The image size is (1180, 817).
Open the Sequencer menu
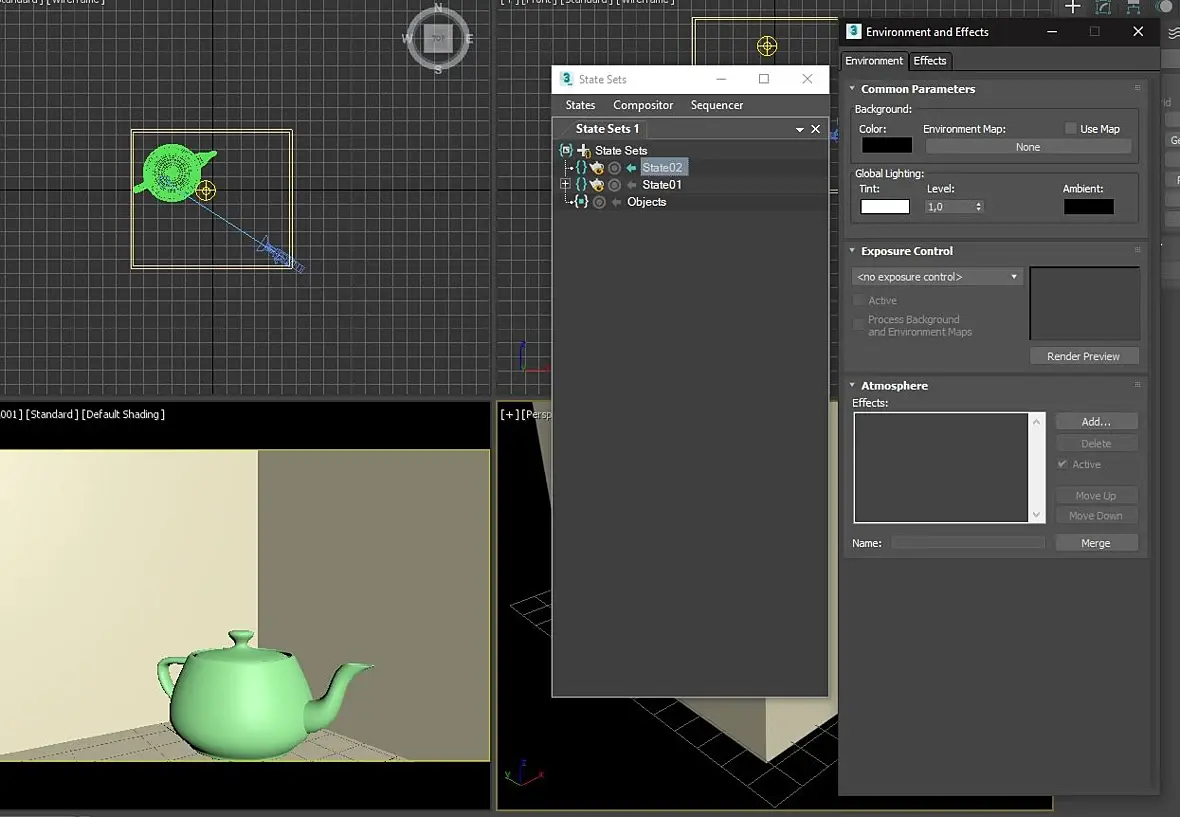(x=716, y=105)
